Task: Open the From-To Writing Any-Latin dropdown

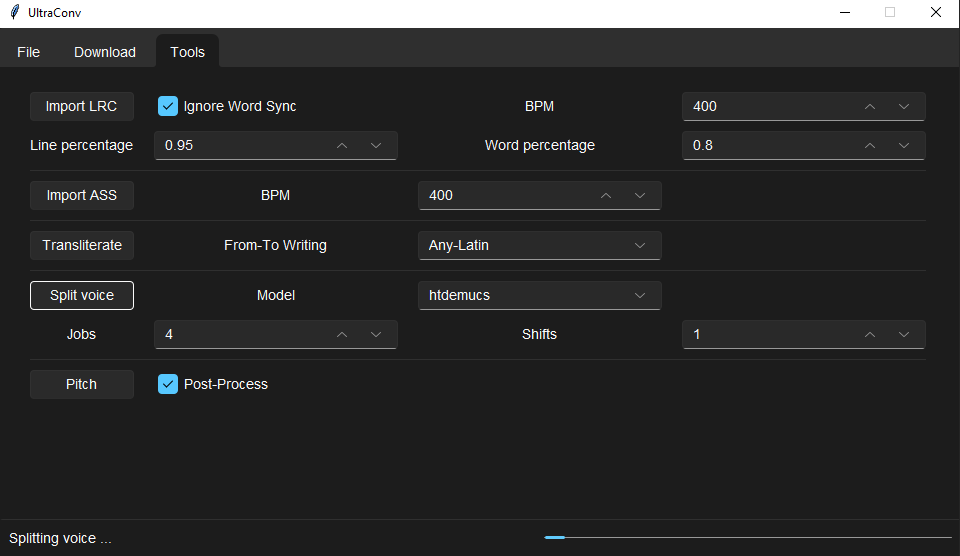Action: pyautogui.click(x=539, y=246)
